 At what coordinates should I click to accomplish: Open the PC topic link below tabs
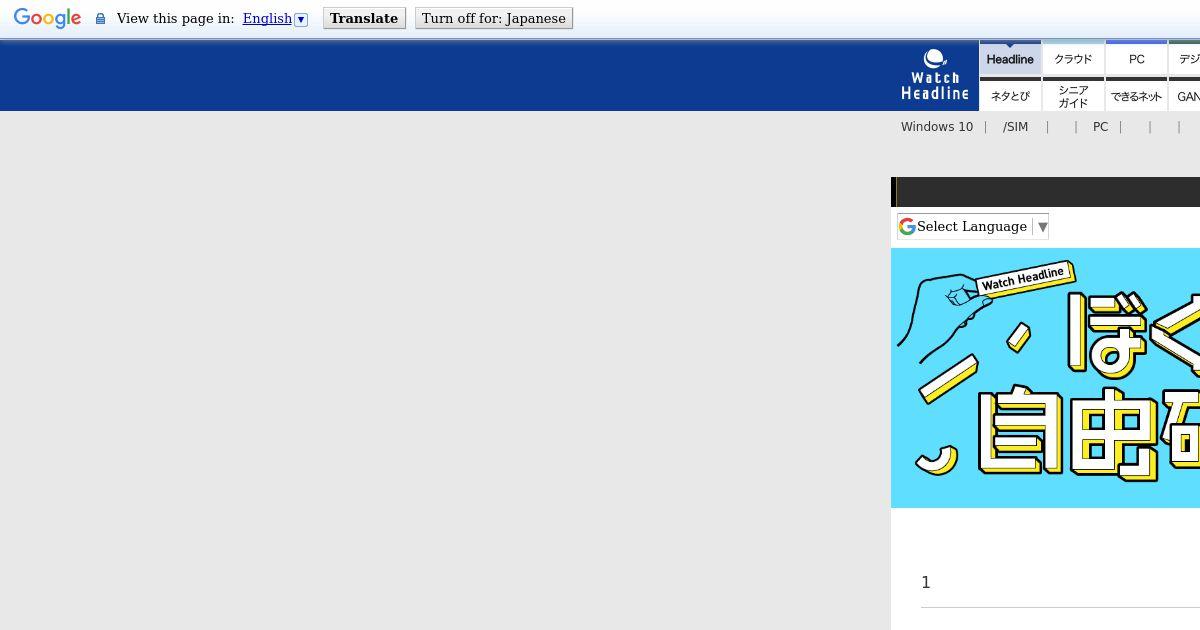pos(1100,127)
